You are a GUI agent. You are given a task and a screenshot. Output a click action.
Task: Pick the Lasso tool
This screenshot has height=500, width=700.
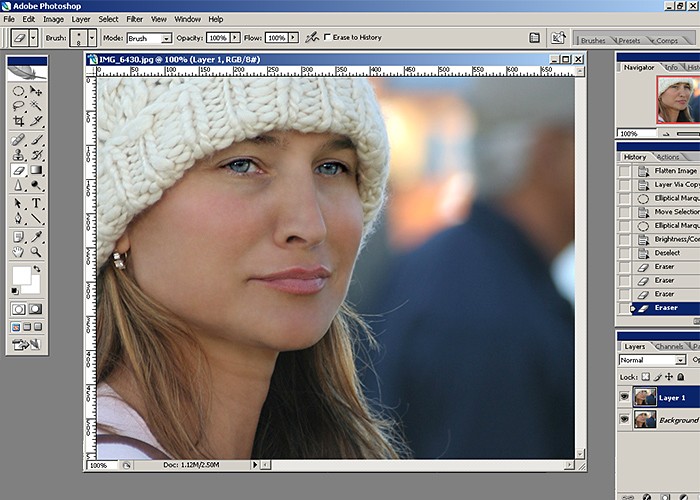(x=18, y=106)
